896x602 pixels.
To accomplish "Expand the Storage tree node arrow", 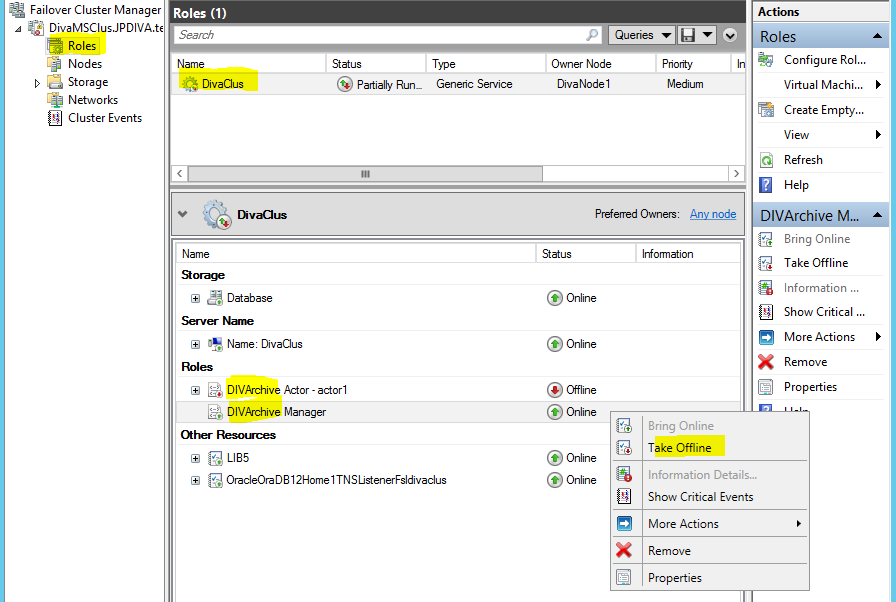I will (x=37, y=83).
